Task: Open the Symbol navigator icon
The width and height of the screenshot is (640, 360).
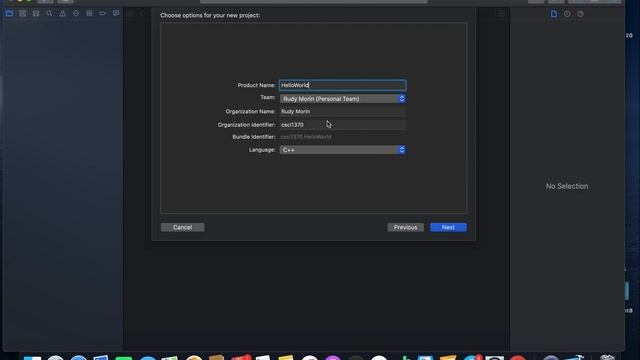Action: click(x=36, y=13)
